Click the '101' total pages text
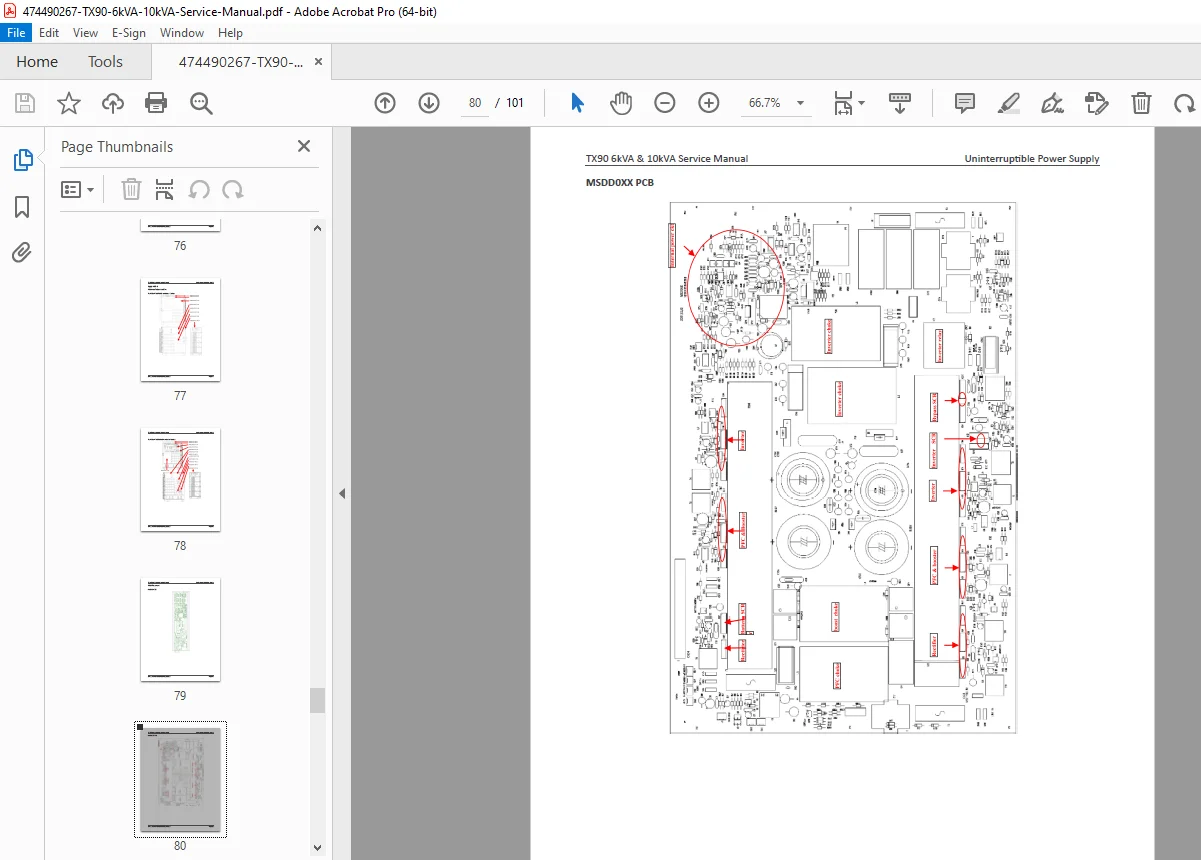 click(515, 103)
